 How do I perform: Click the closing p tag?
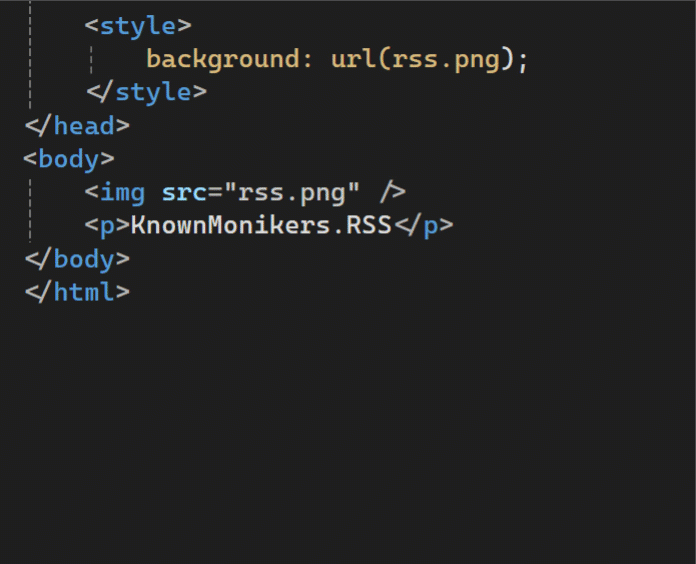422,226
